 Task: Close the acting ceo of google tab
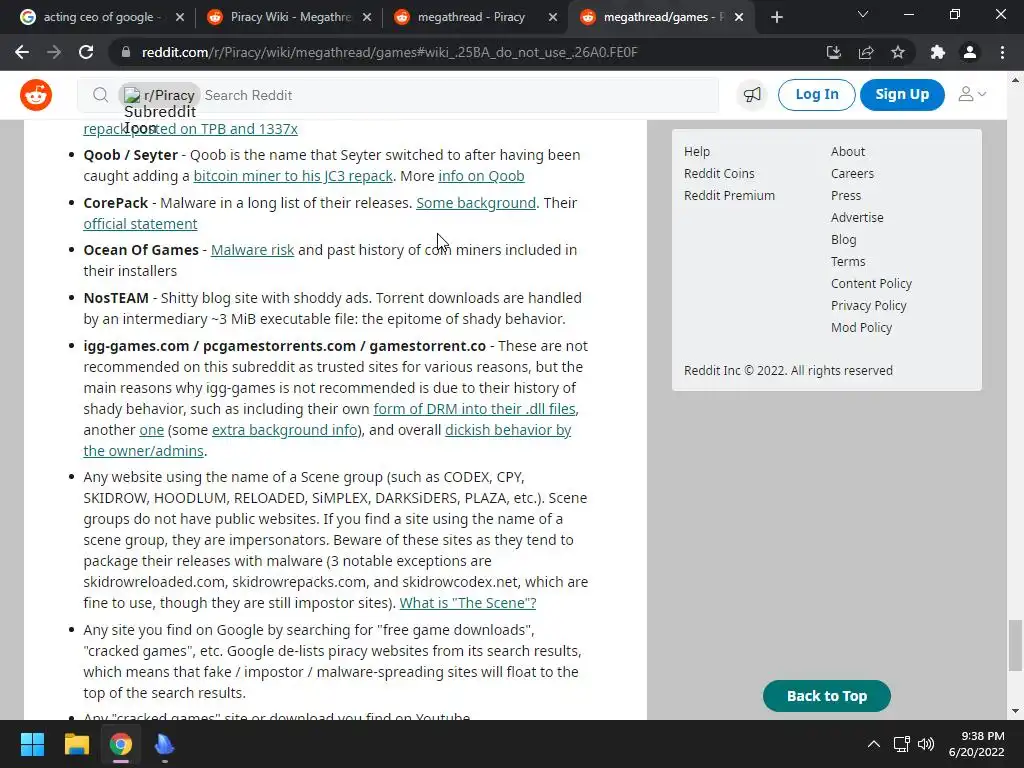pos(180,17)
